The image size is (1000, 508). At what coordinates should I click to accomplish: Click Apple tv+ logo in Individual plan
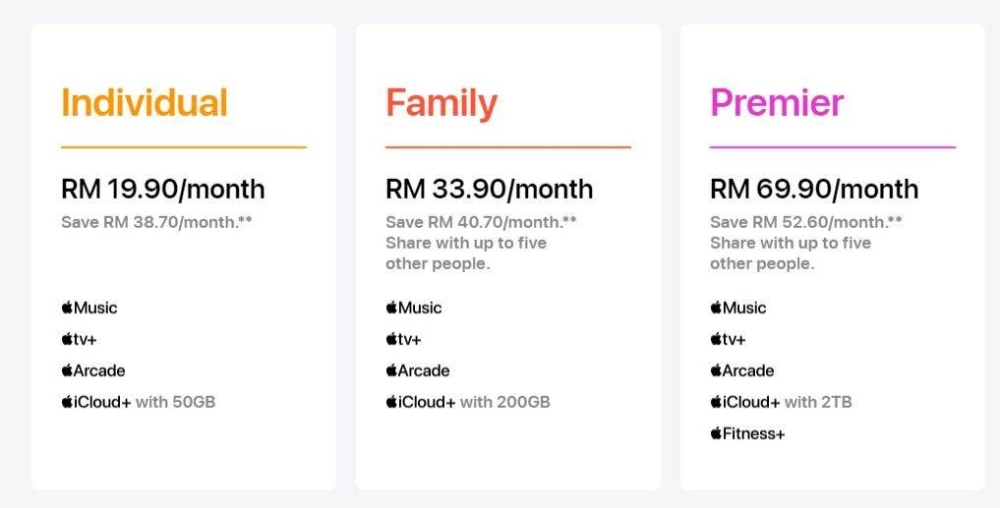coord(79,339)
